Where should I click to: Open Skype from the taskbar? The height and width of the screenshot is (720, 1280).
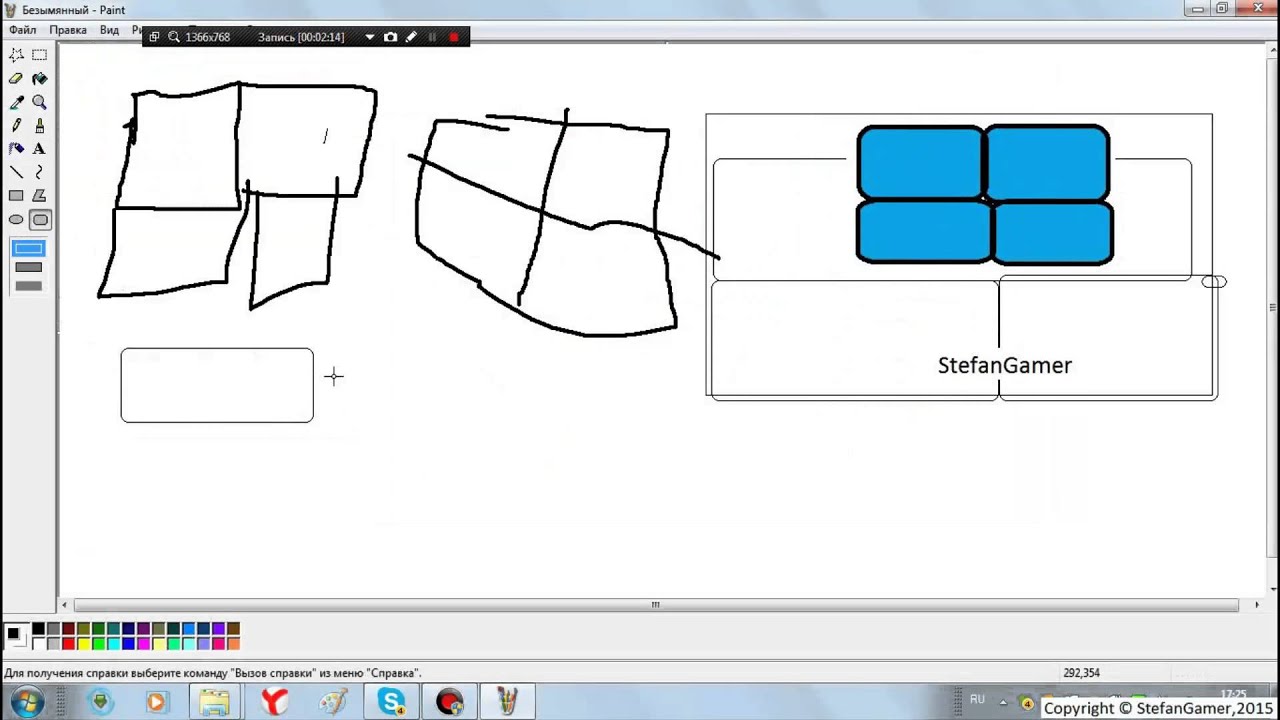click(391, 702)
